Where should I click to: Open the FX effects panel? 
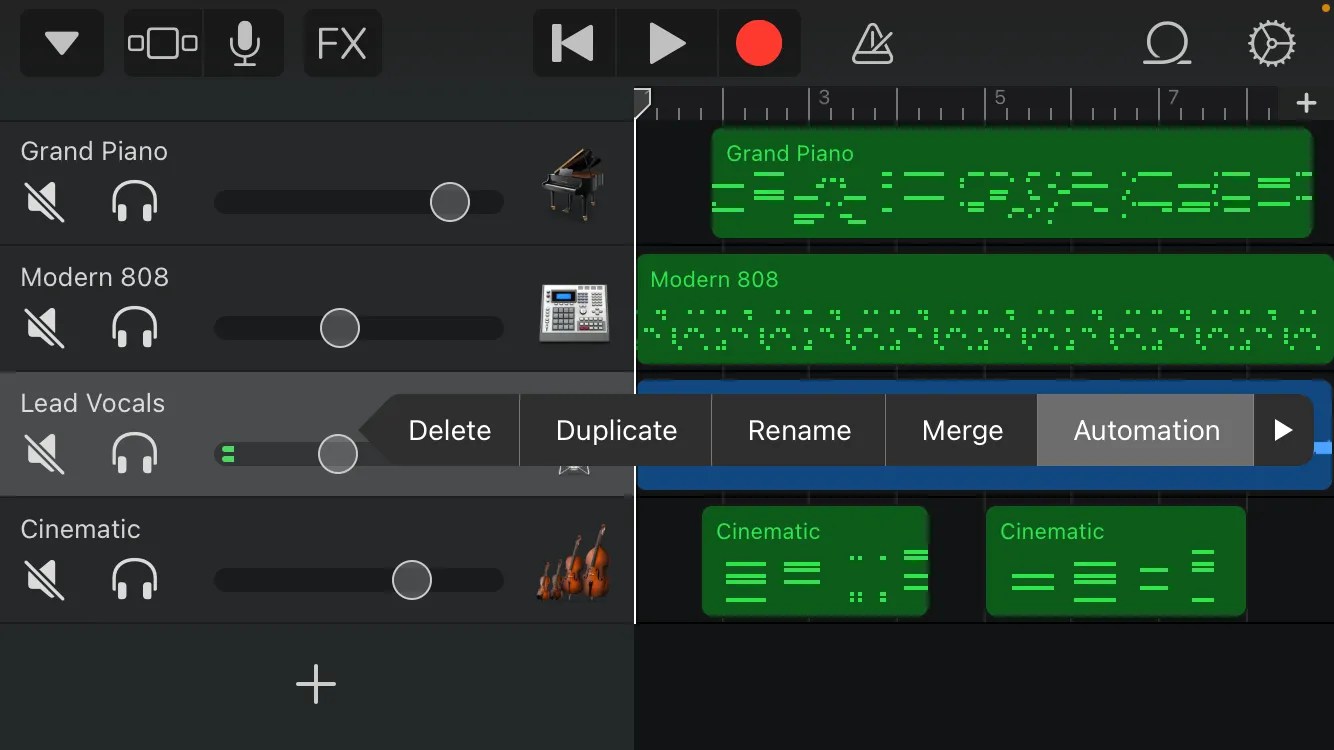click(x=342, y=42)
